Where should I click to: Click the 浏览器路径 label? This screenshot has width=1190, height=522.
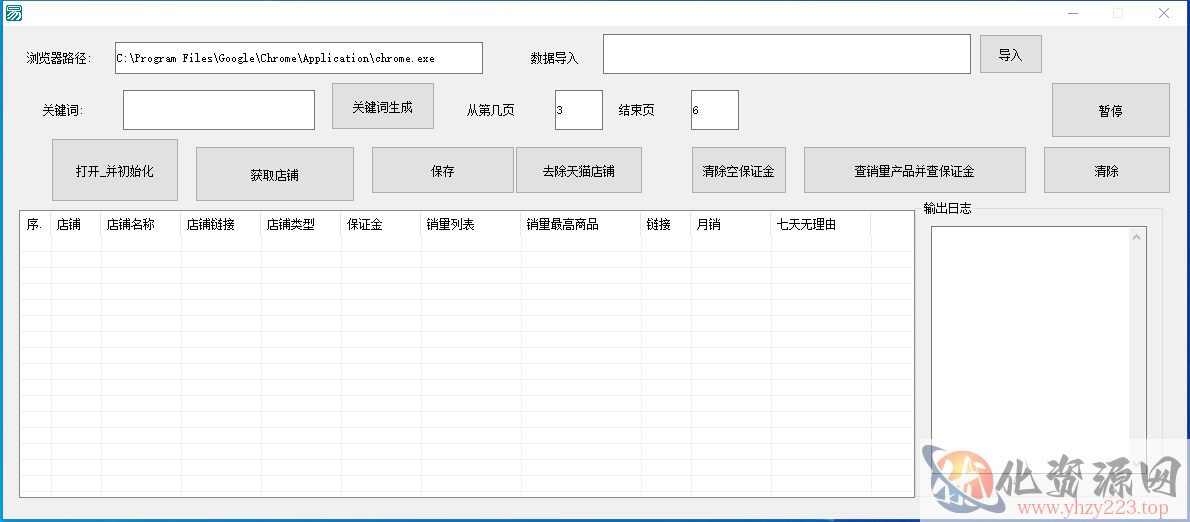[58, 58]
